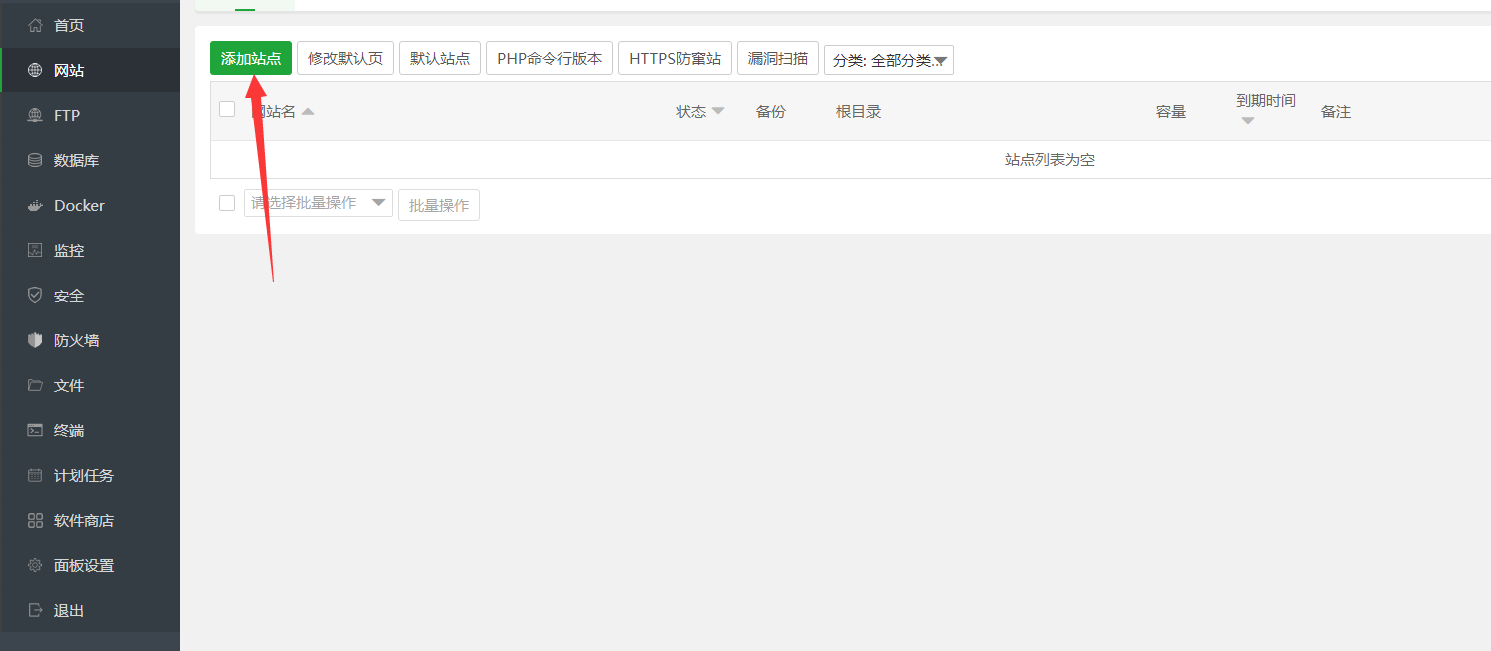This screenshot has width=1491, height=651.
Task: Click the gear icon beside 面板设置
Action: tap(35, 565)
